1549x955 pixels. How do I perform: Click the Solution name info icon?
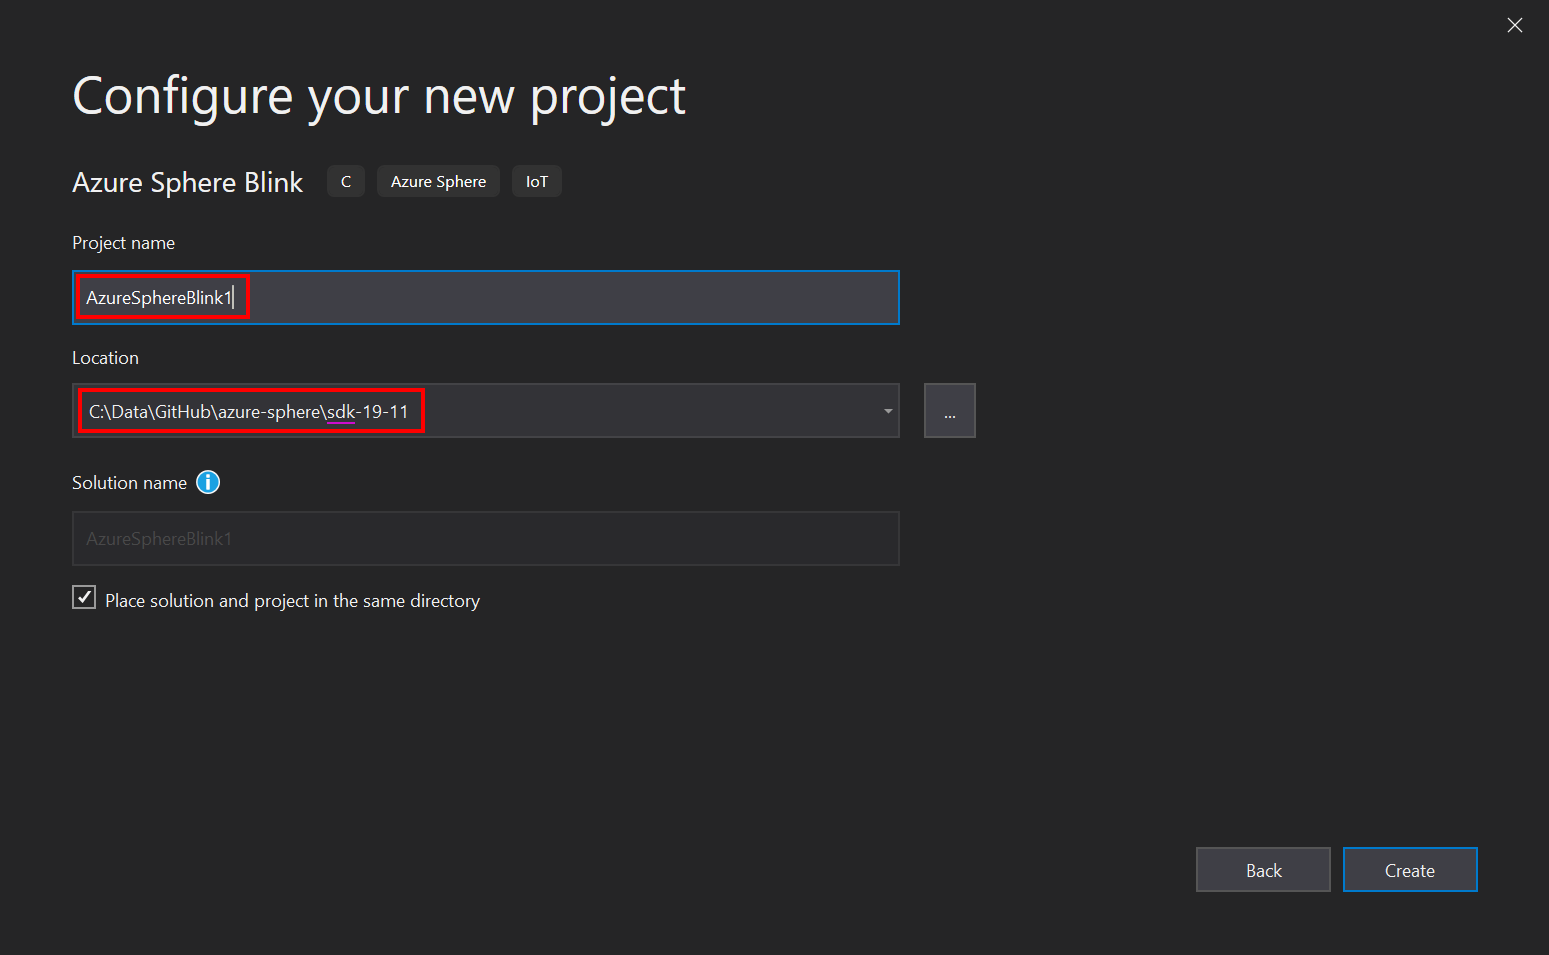click(208, 482)
